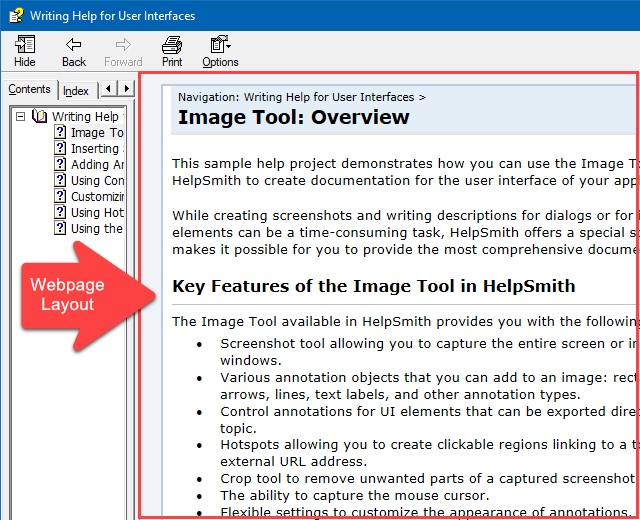This screenshot has width=640, height=520.
Task: Click the Print toolbar button
Action: [172, 51]
